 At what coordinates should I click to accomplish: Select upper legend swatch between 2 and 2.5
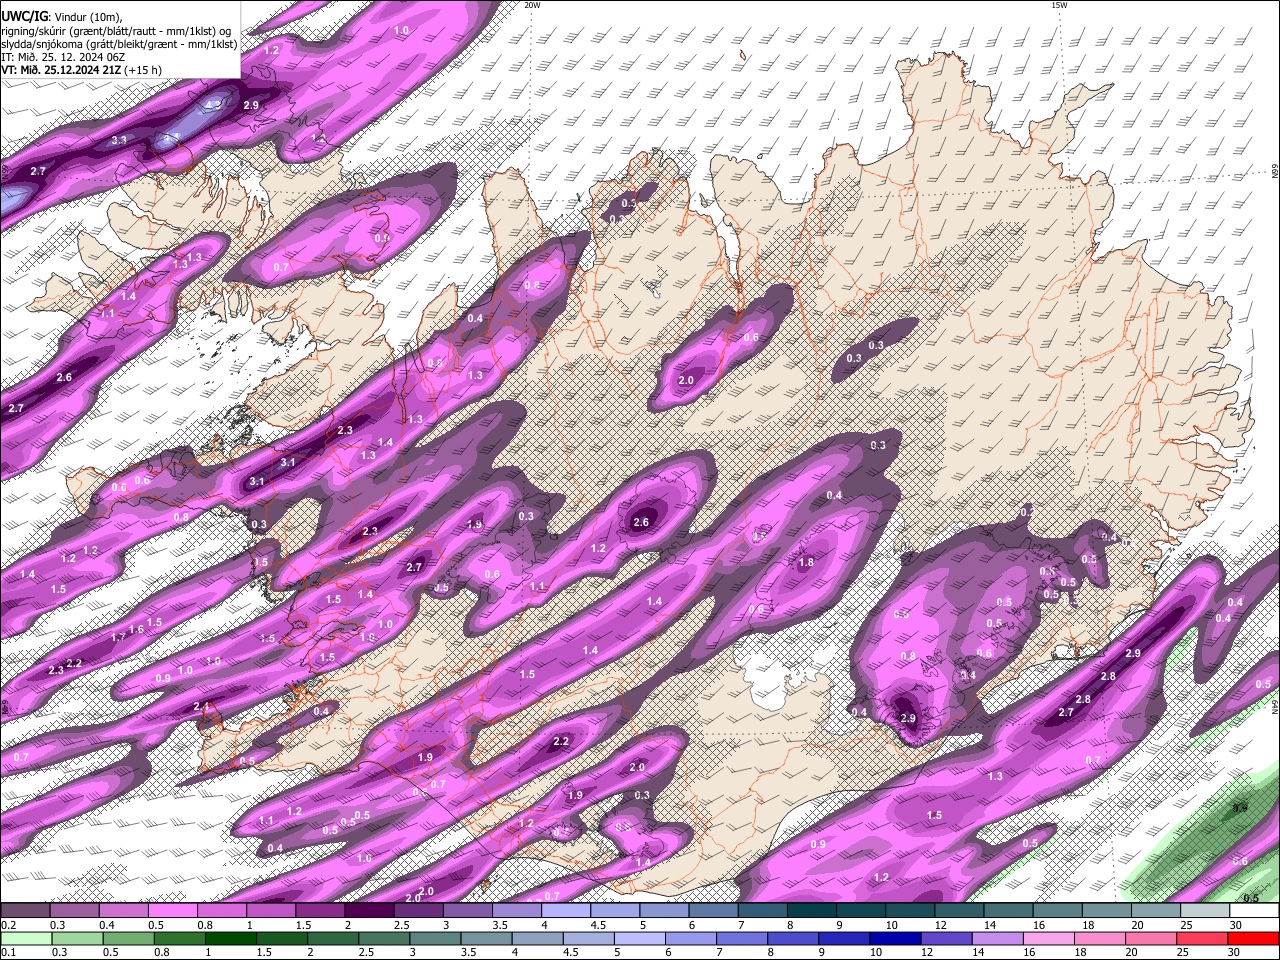click(369, 911)
